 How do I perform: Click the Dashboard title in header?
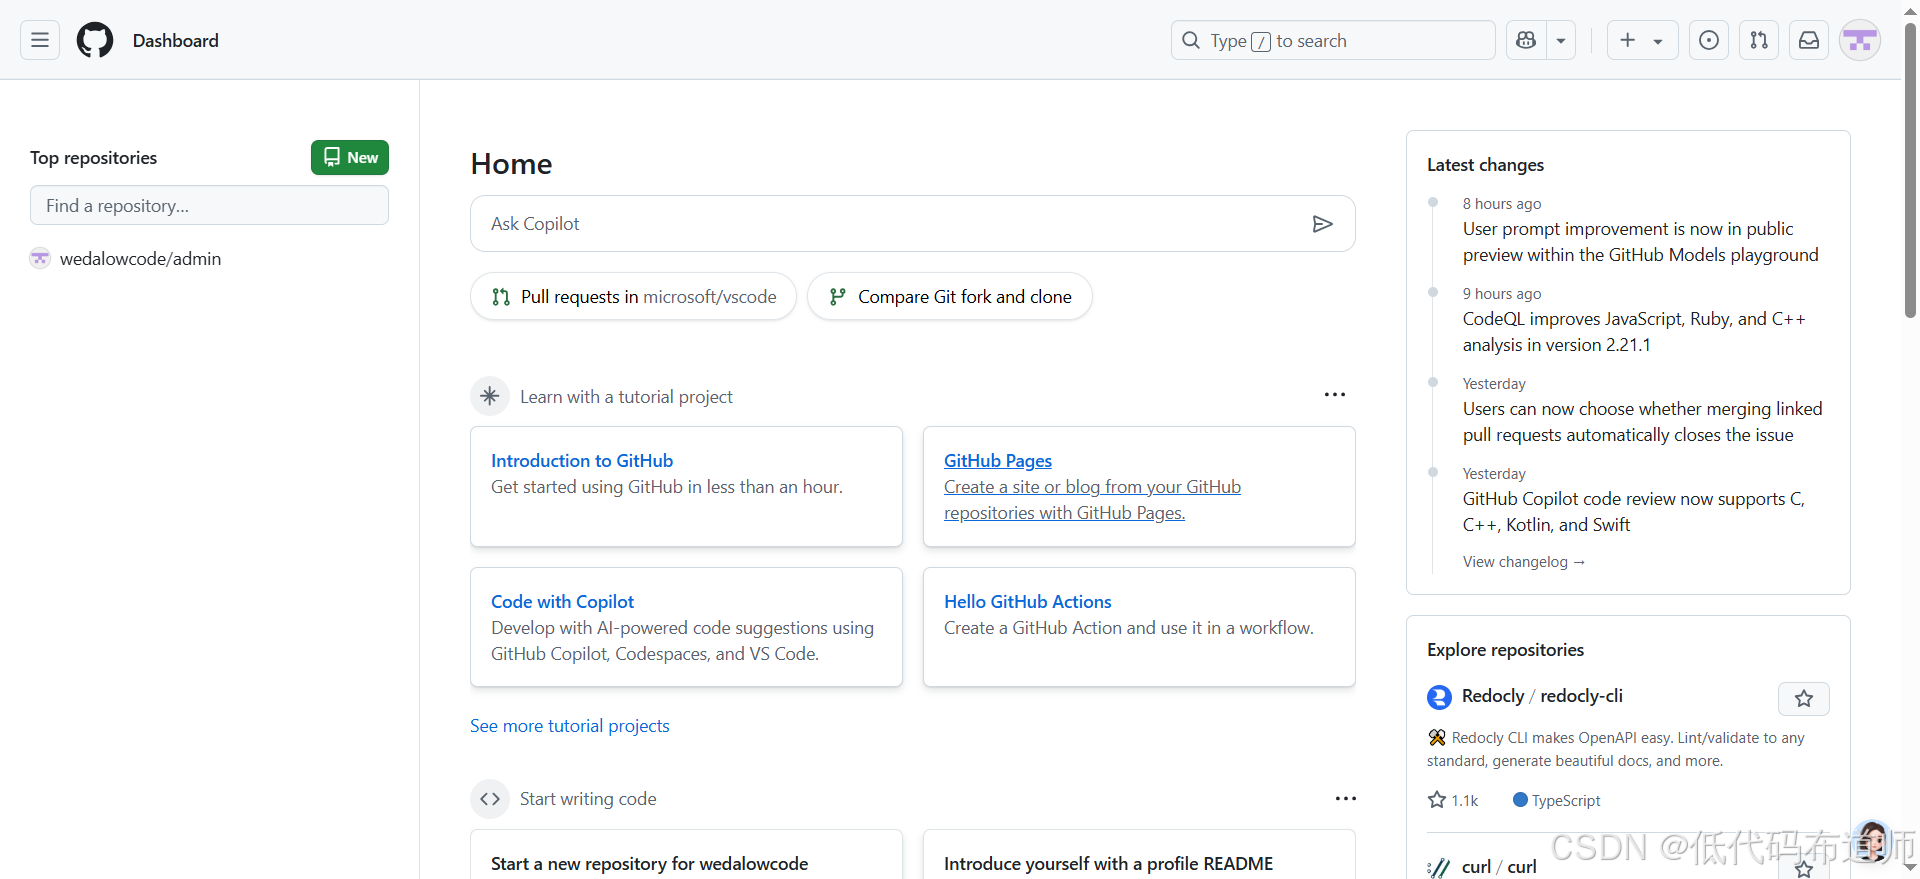pyautogui.click(x=176, y=40)
